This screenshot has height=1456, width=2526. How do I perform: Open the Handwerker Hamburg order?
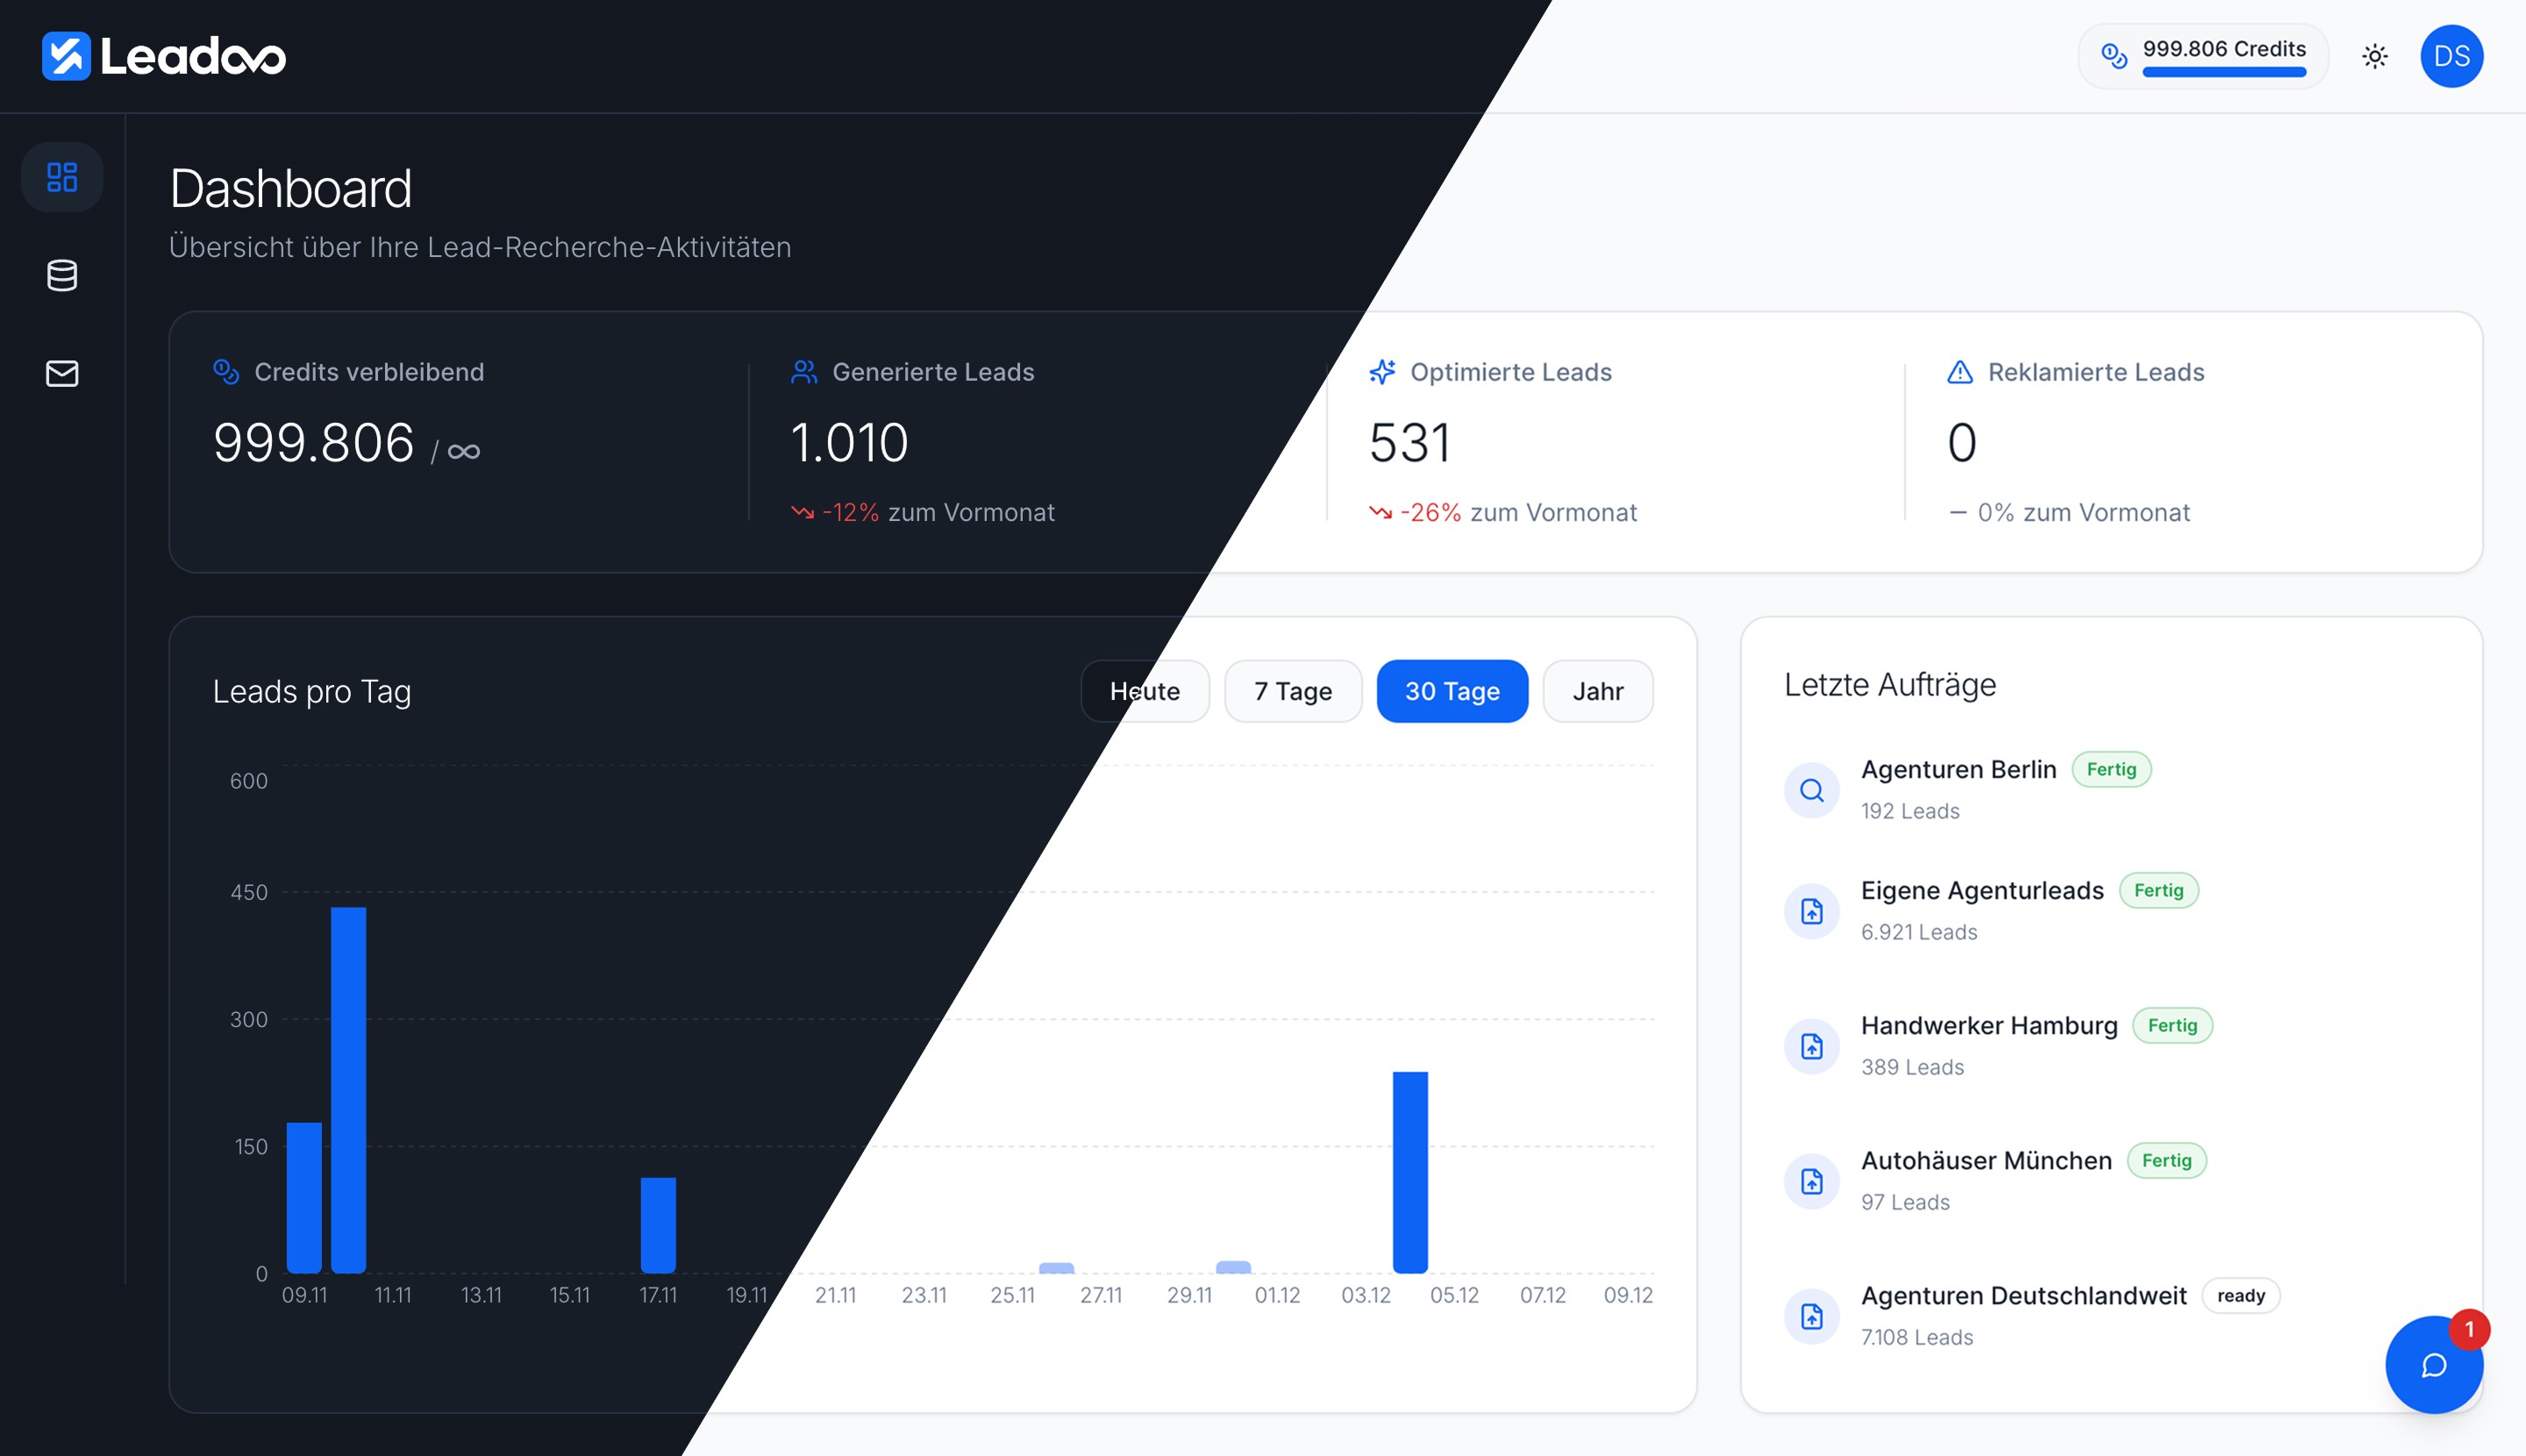point(1988,1026)
